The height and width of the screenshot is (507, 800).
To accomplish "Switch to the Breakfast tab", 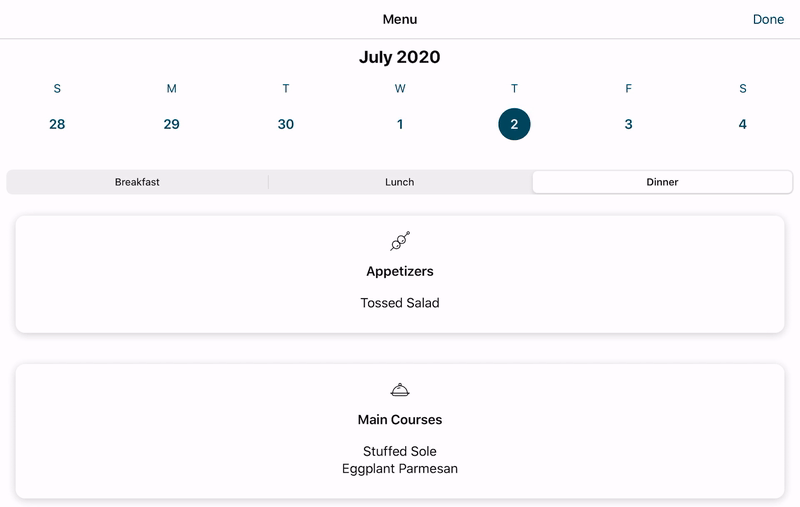I will point(137,182).
